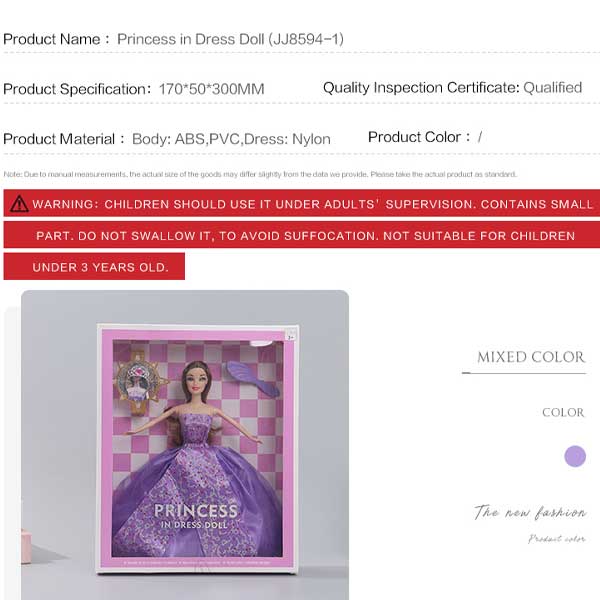Click the MIXED COLOR heading
Image resolution: width=600 pixels, height=600 pixels.
click(x=531, y=357)
